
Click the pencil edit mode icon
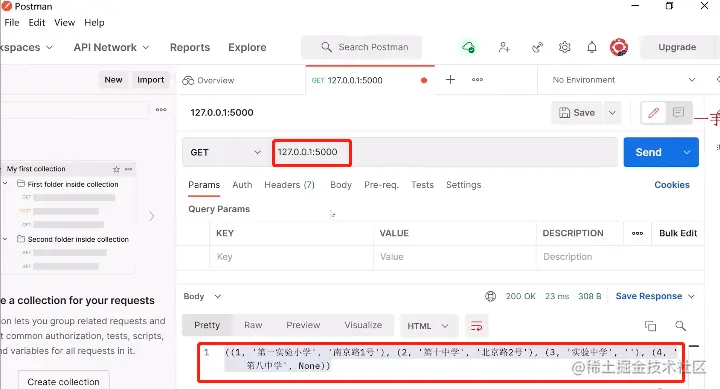point(653,113)
